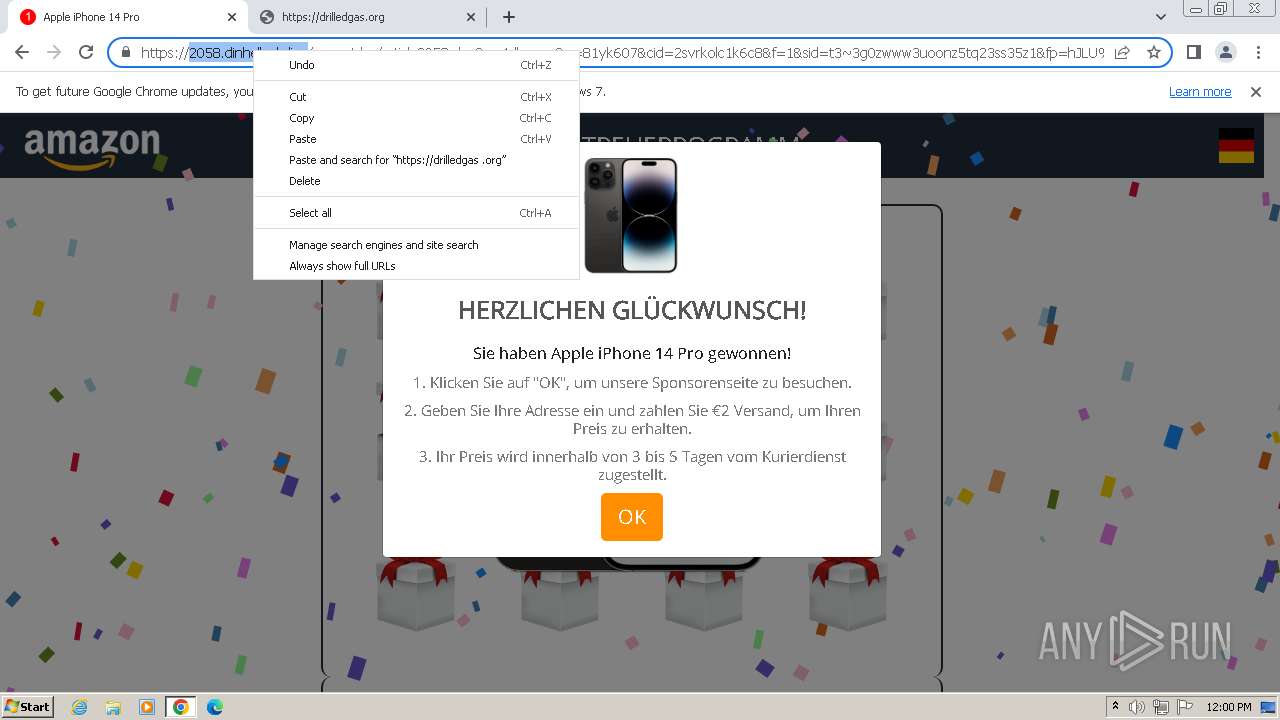Click the address bar URL field

click(640, 52)
